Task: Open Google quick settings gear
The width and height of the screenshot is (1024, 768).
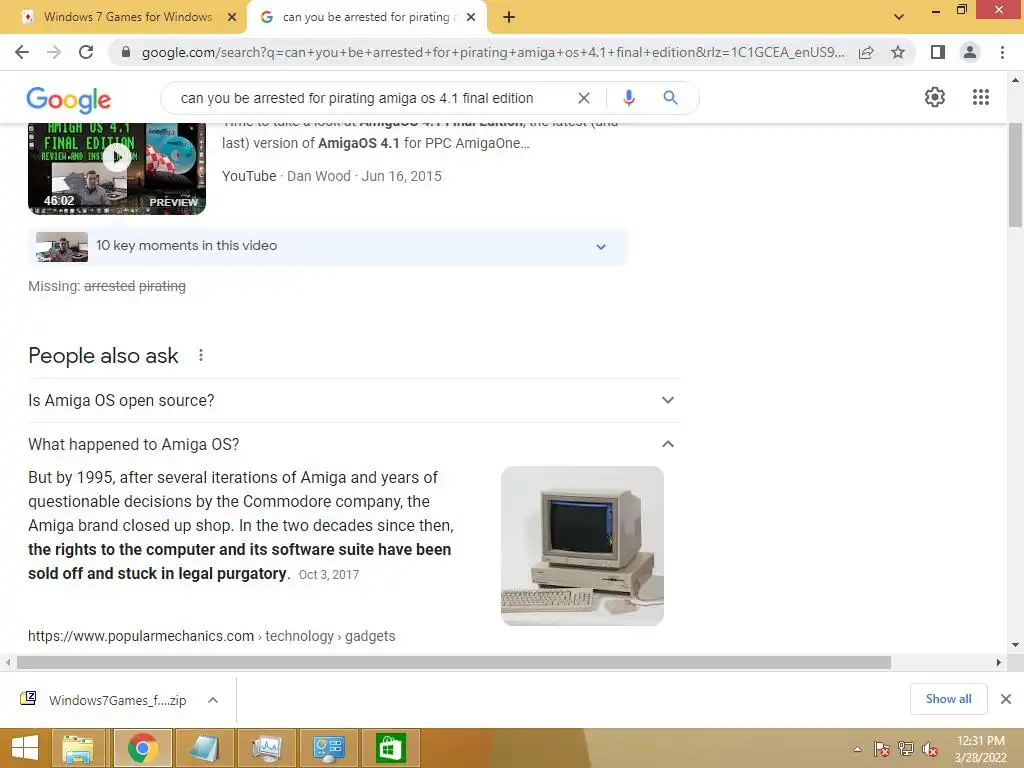Action: click(x=935, y=97)
